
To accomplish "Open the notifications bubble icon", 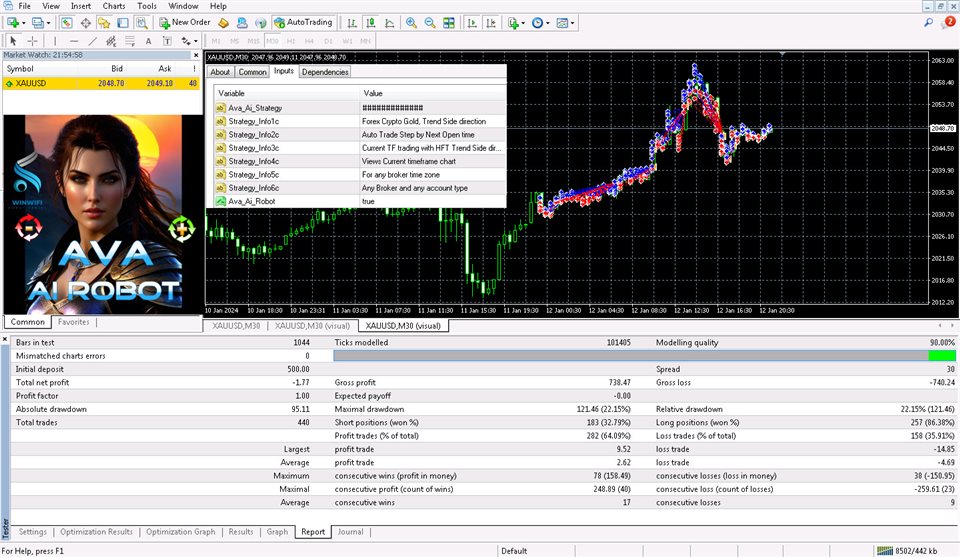I will 948,23.
